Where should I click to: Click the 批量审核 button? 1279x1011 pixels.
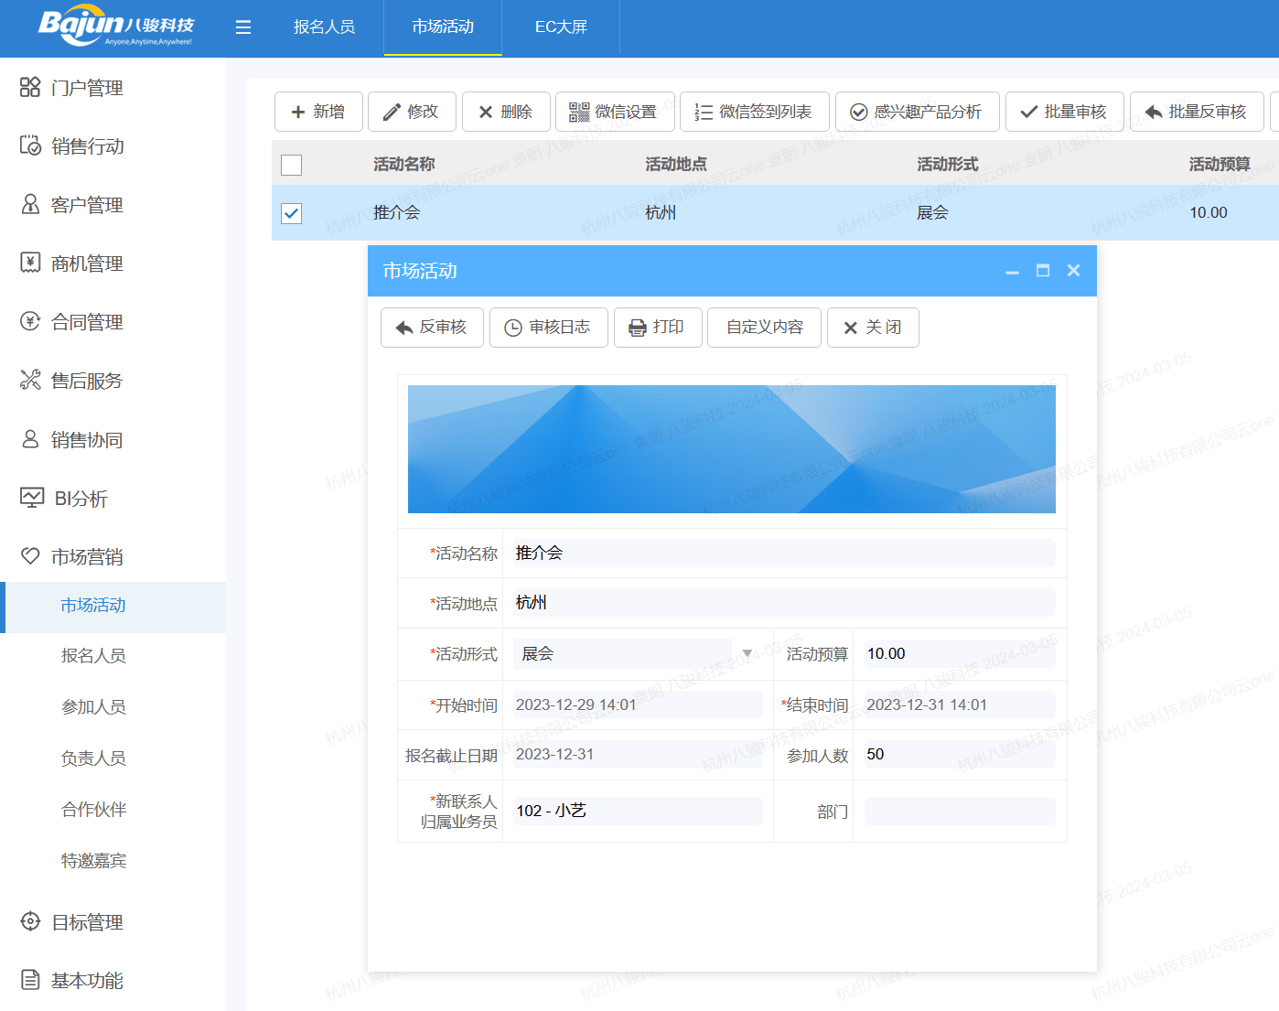1064,111
